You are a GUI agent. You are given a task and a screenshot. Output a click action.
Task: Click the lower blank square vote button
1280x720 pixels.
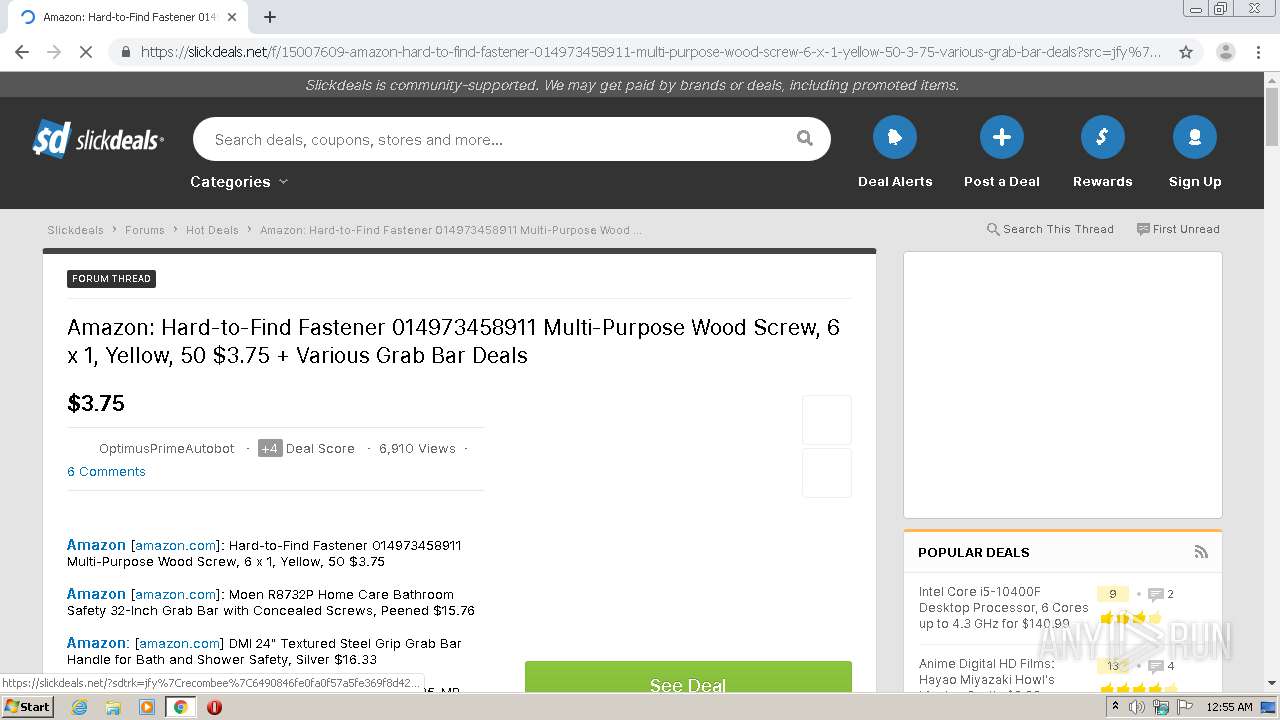click(827, 473)
